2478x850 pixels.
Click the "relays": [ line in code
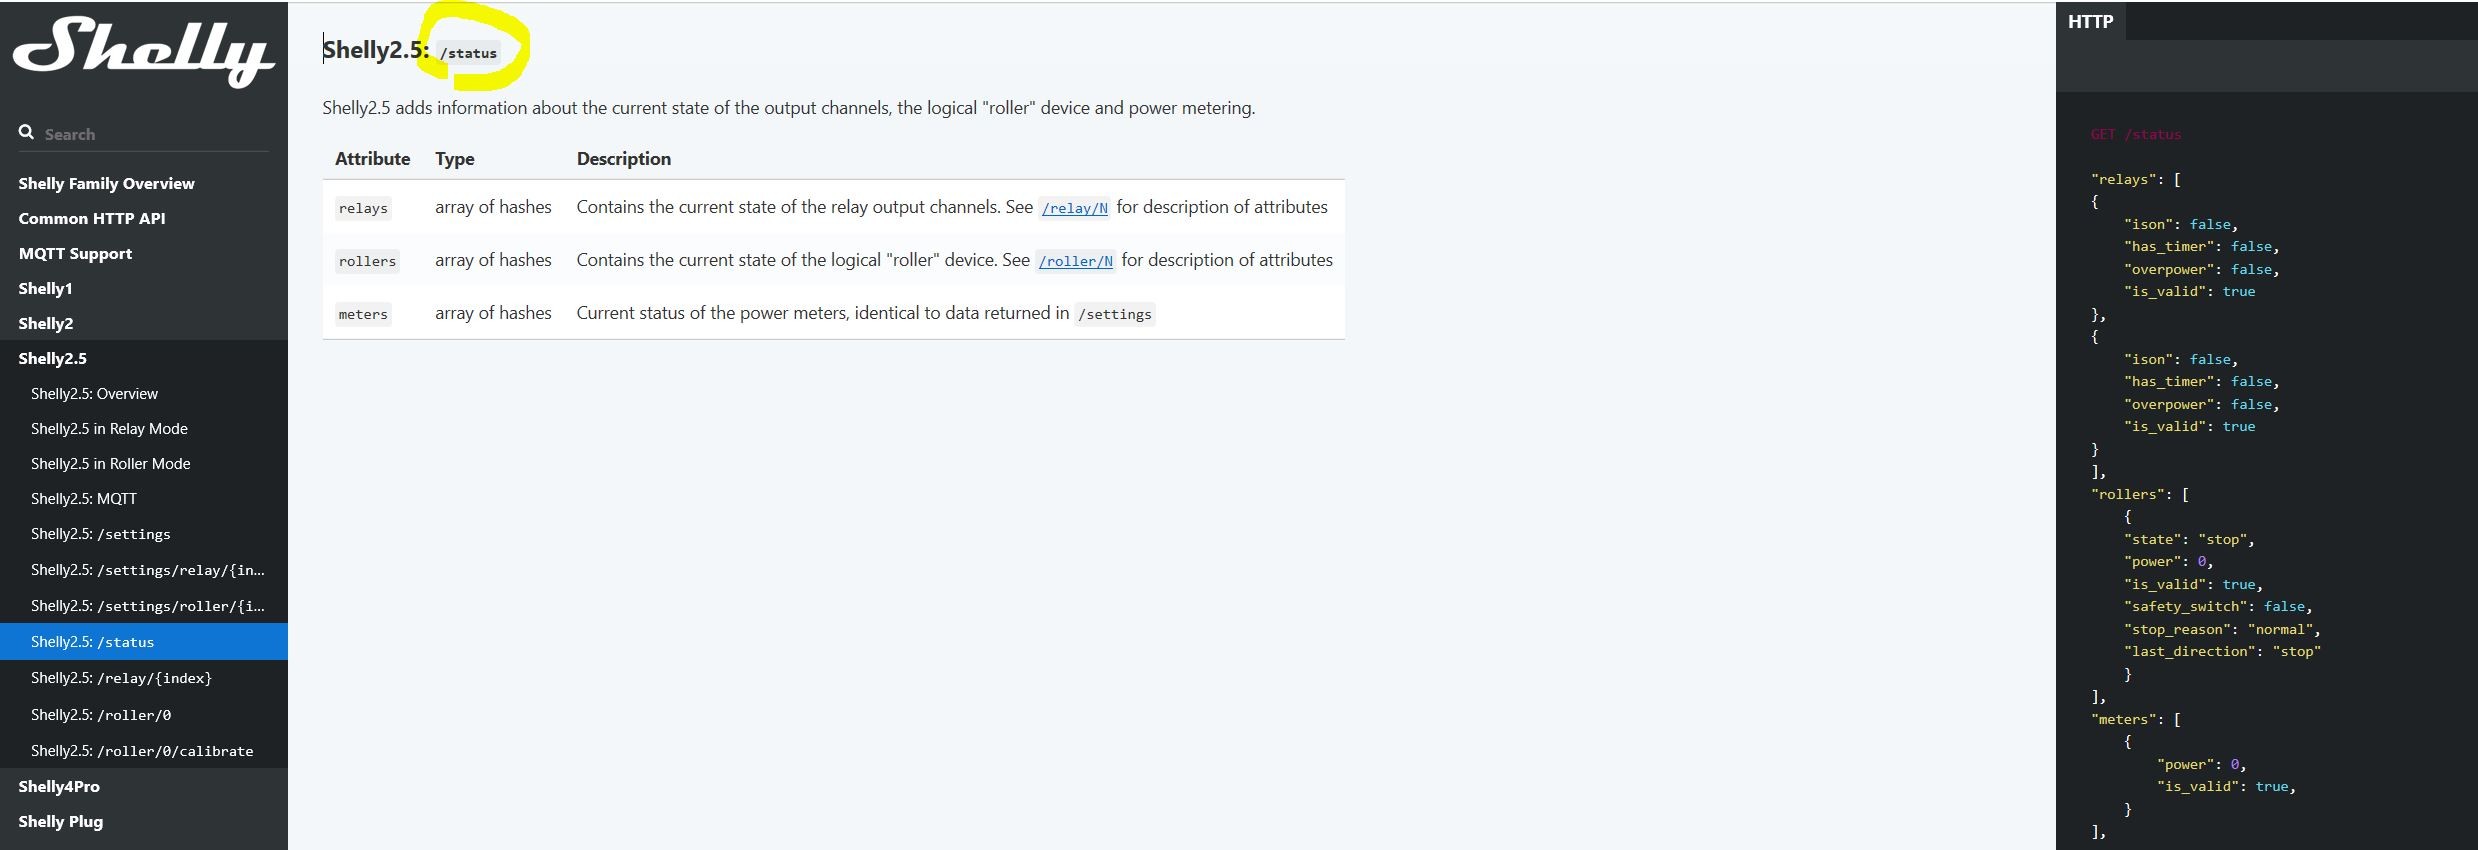coord(2136,179)
